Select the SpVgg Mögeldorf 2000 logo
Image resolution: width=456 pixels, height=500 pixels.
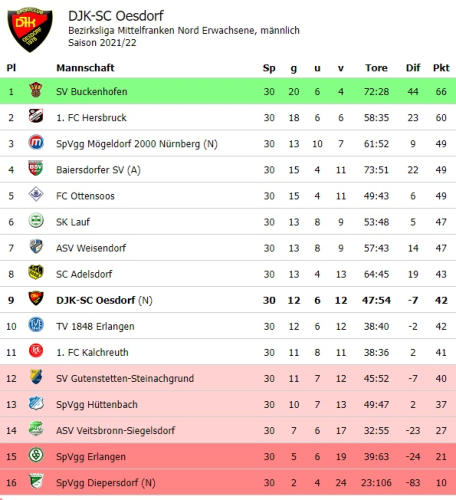point(36,142)
